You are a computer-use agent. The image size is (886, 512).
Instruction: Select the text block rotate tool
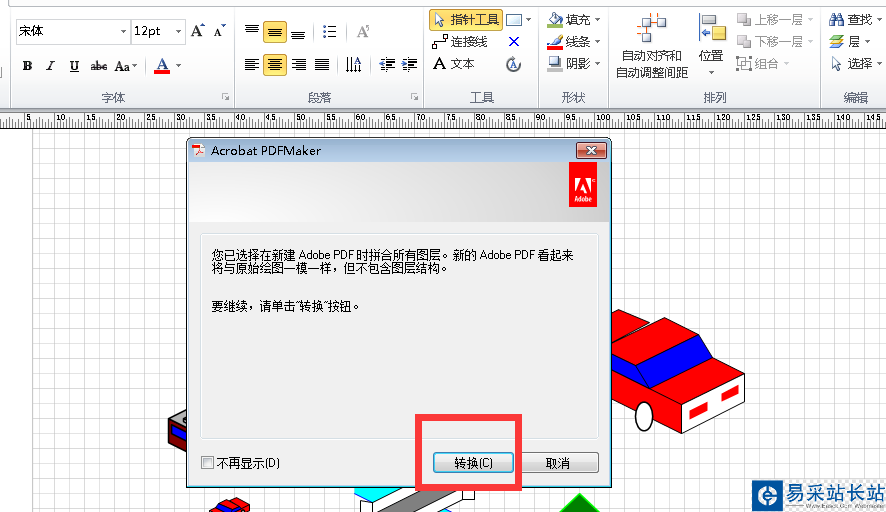(x=513, y=64)
